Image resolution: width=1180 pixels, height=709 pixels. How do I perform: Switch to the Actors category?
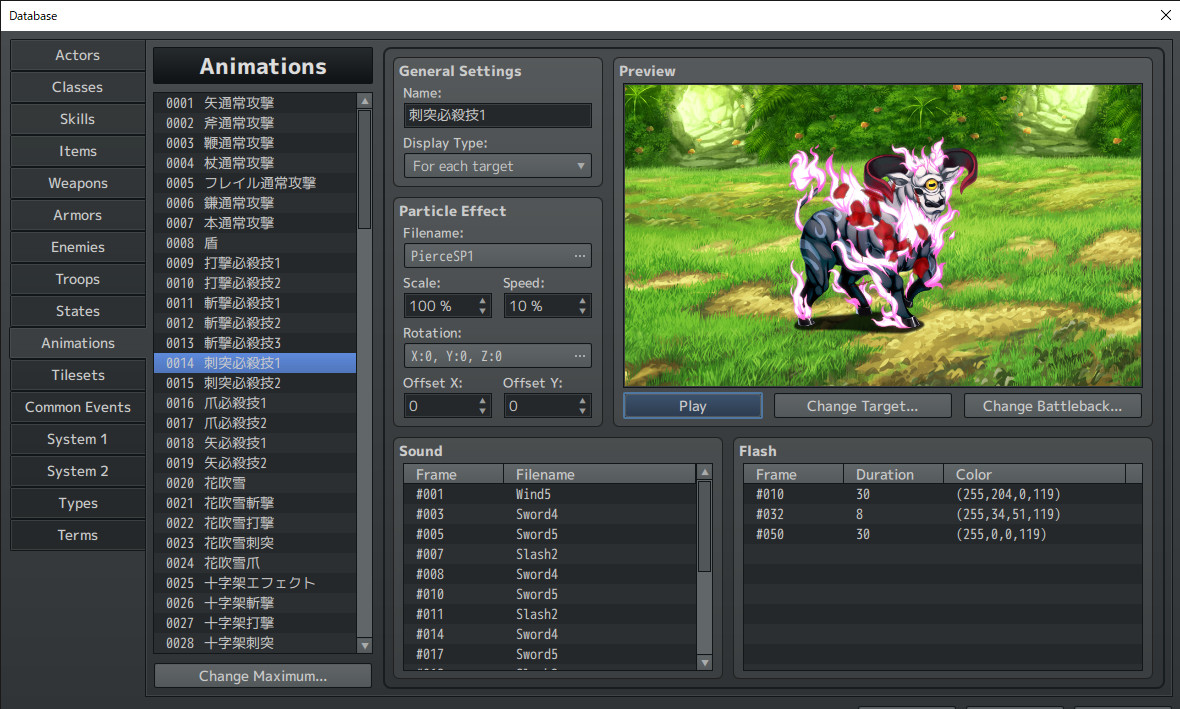click(77, 55)
